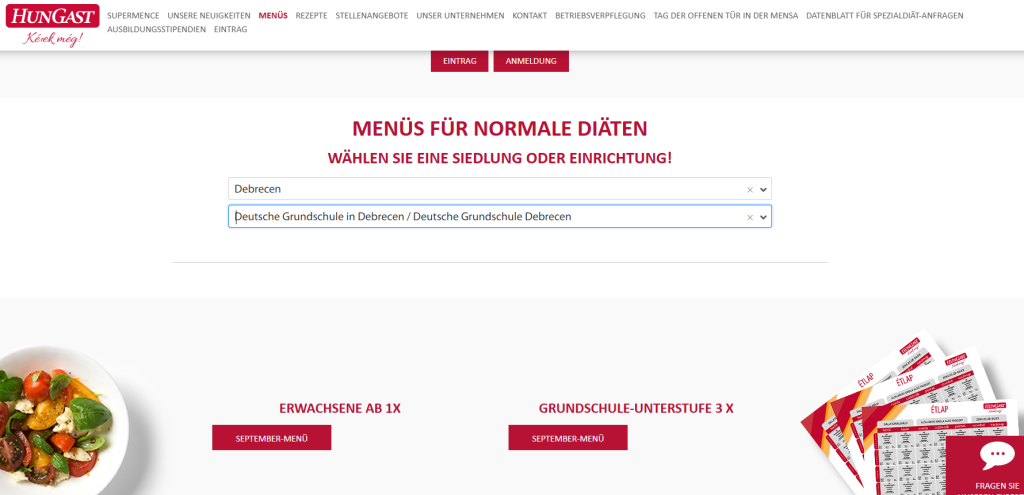This screenshot has width=1024, height=495.
Task: Open September-Menü for Grundschule-Unterstufe 3 X
Action: [x=567, y=438]
